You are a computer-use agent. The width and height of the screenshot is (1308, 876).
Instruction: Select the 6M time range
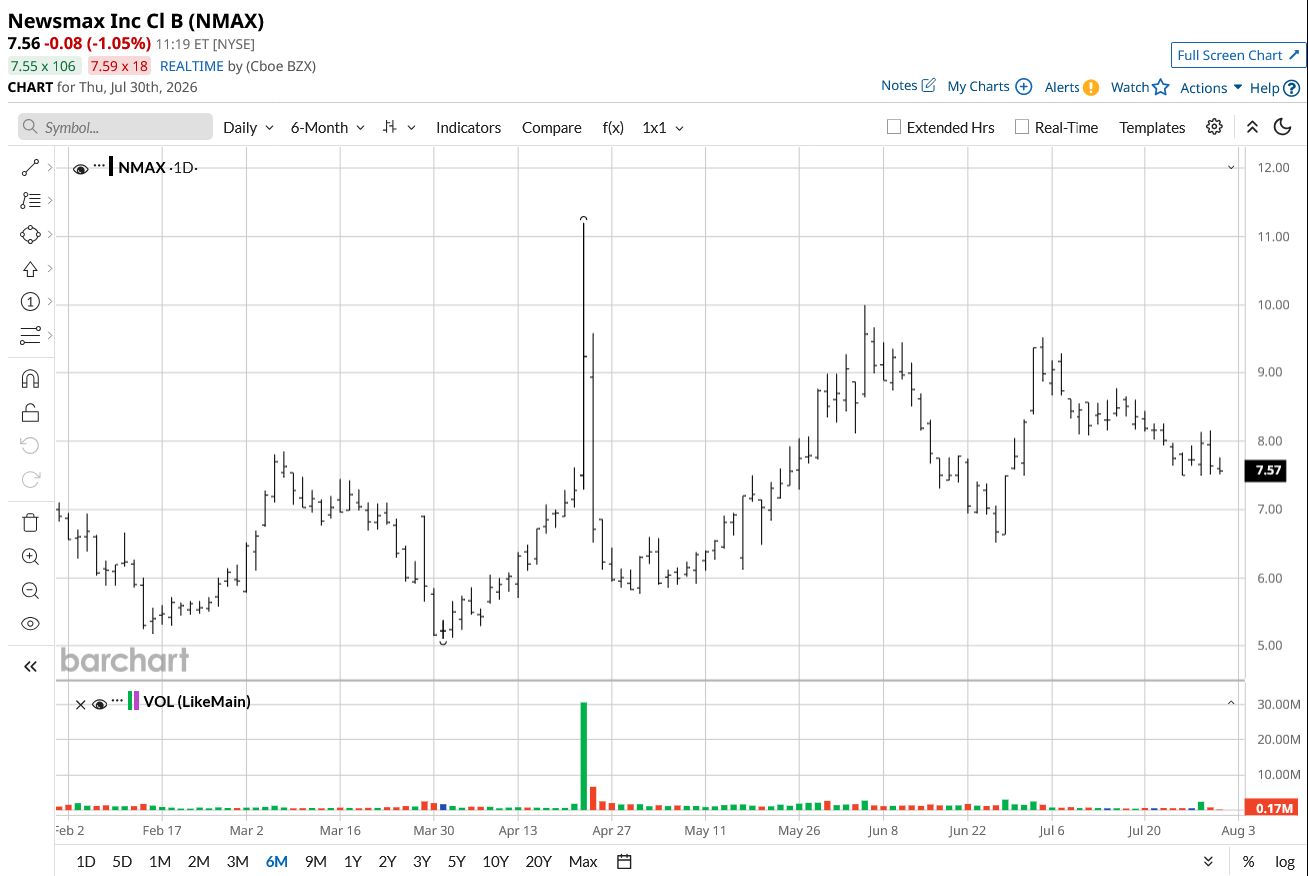point(276,861)
